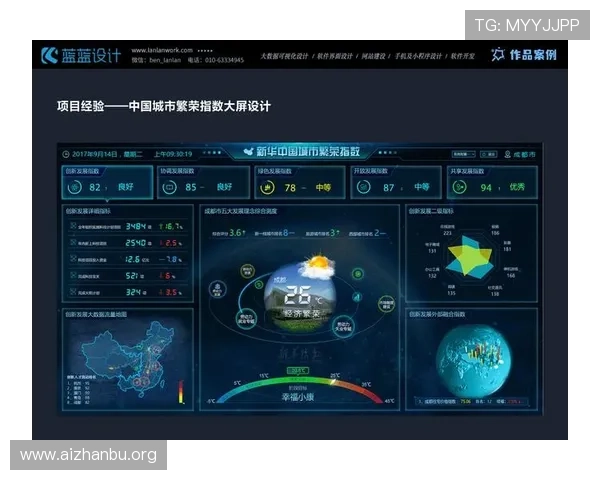Image resolution: width=600 pixels, height=480 pixels.
Task: Click the teal bubble at lower-right of orbit
Action: 343,326
